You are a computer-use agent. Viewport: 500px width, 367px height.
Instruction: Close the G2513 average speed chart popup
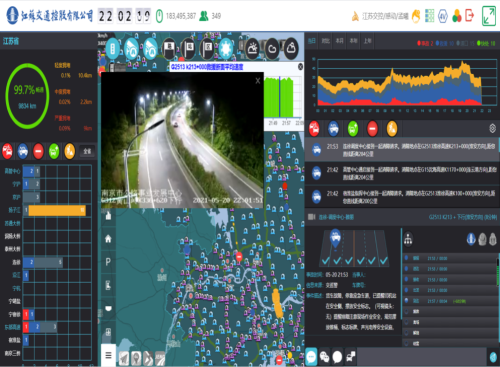[300, 67]
